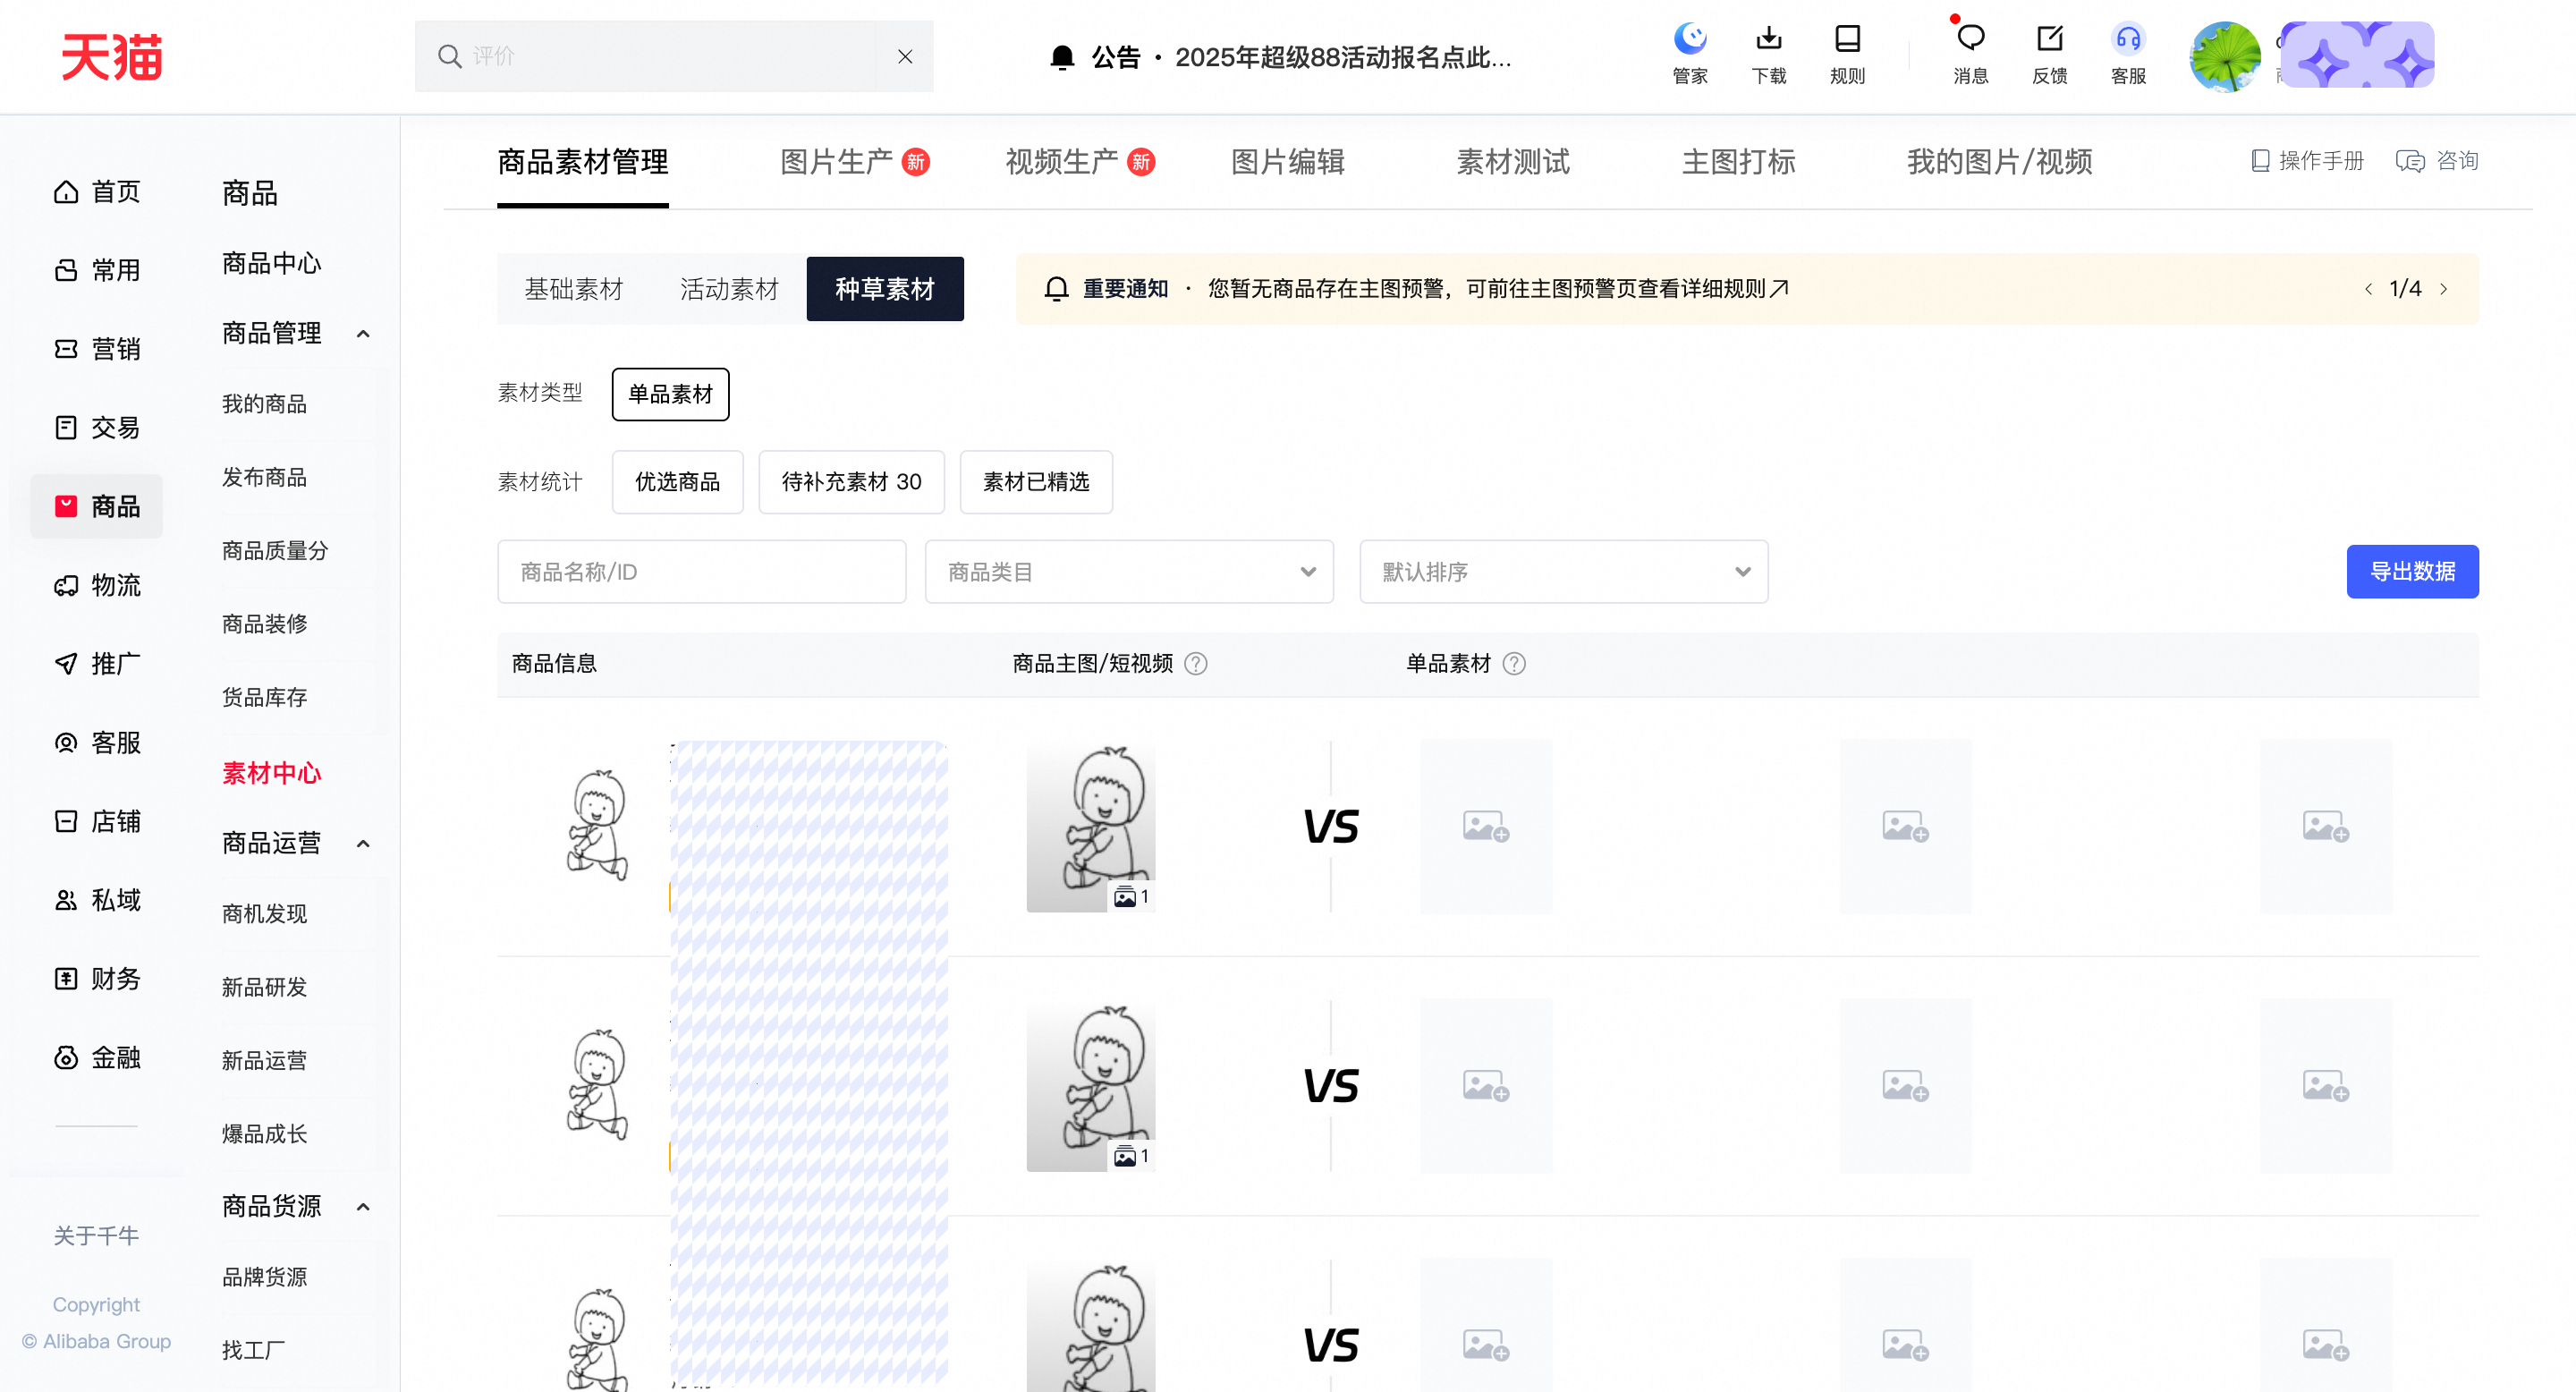
Task: Open the 商品类目 dropdown
Action: (x=1129, y=572)
